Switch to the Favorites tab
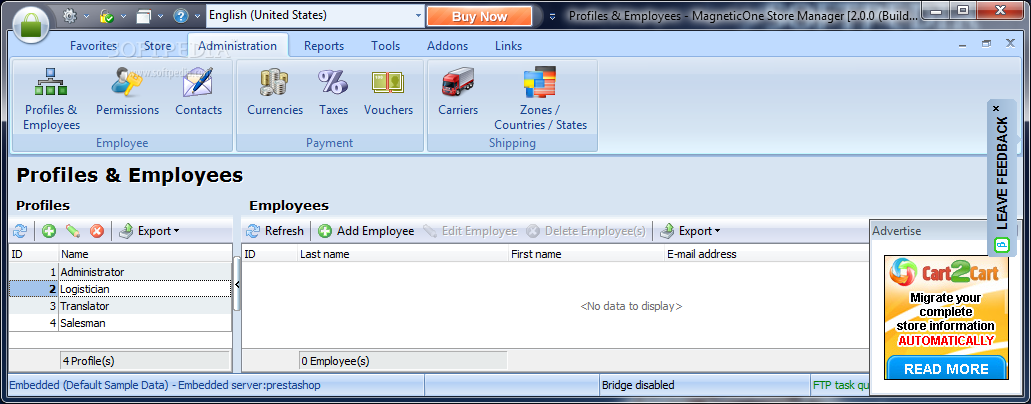The height and width of the screenshot is (404, 1031). [93, 46]
